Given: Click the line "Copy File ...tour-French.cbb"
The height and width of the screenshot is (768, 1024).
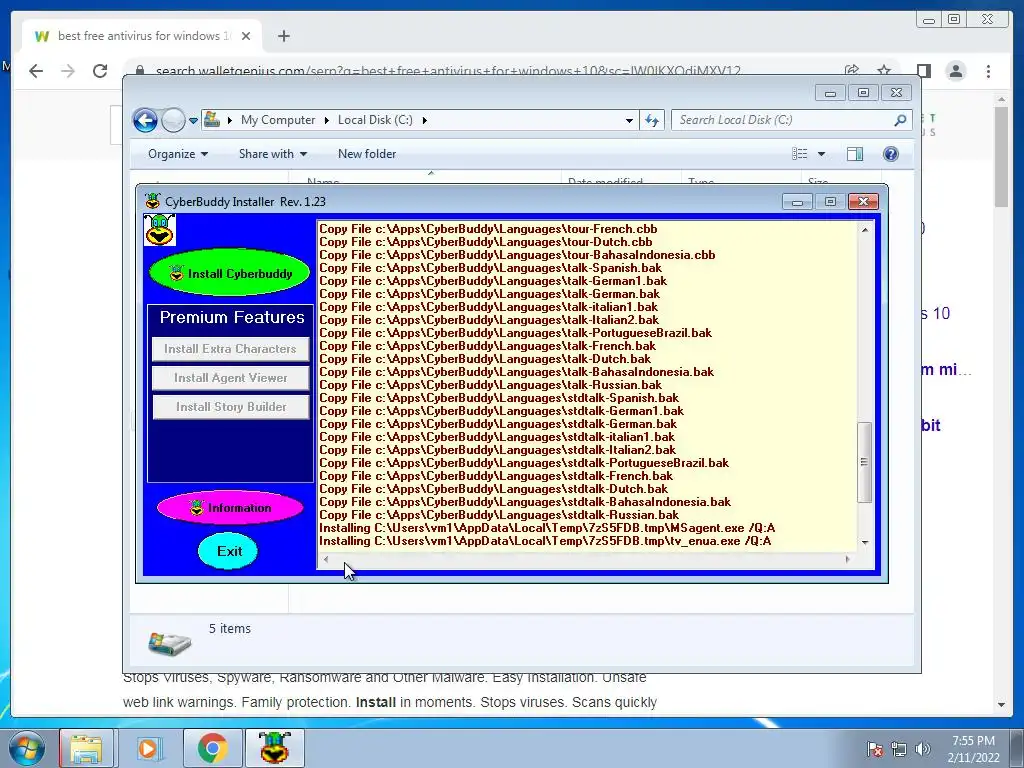Looking at the screenshot, I should click(x=488, y=229).
